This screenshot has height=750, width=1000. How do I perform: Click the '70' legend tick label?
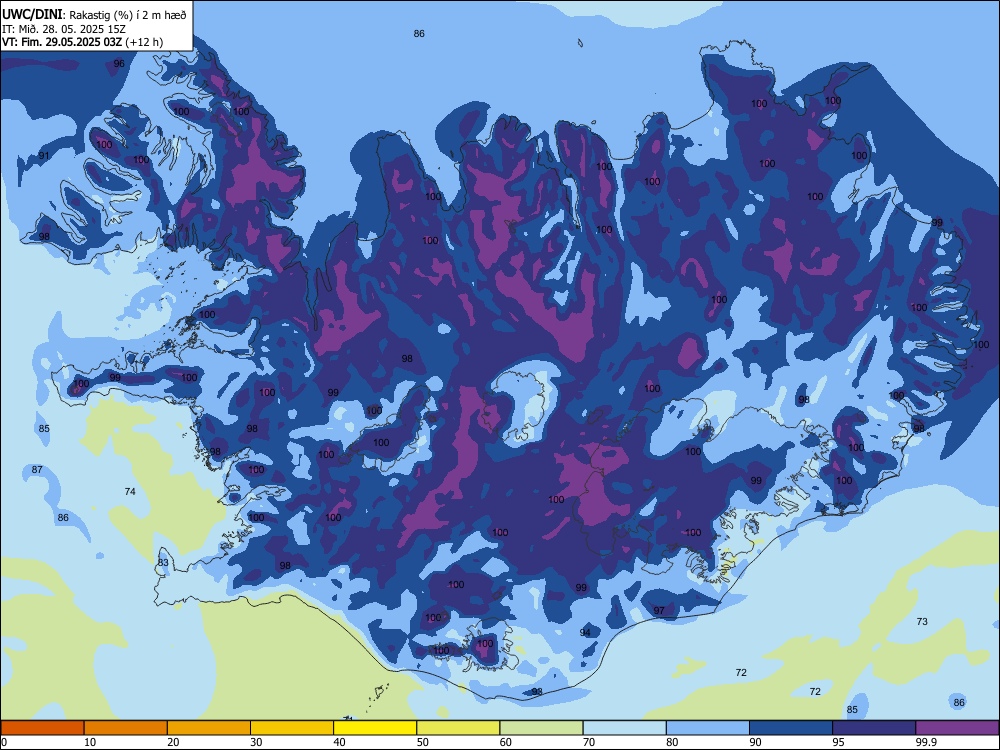(589, 742)
